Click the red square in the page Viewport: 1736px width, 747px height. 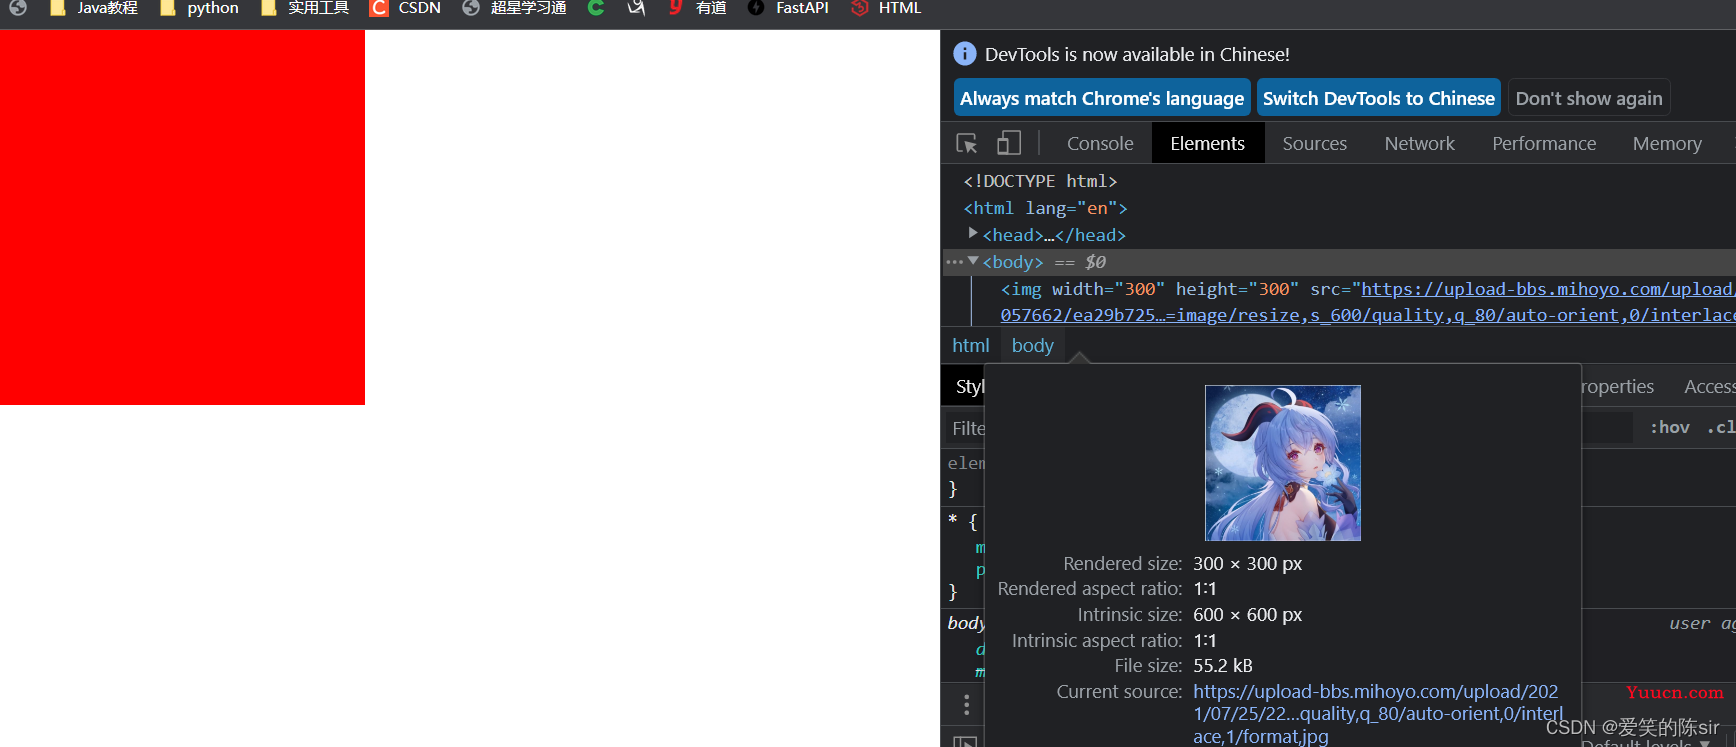(x=182, y=217)
